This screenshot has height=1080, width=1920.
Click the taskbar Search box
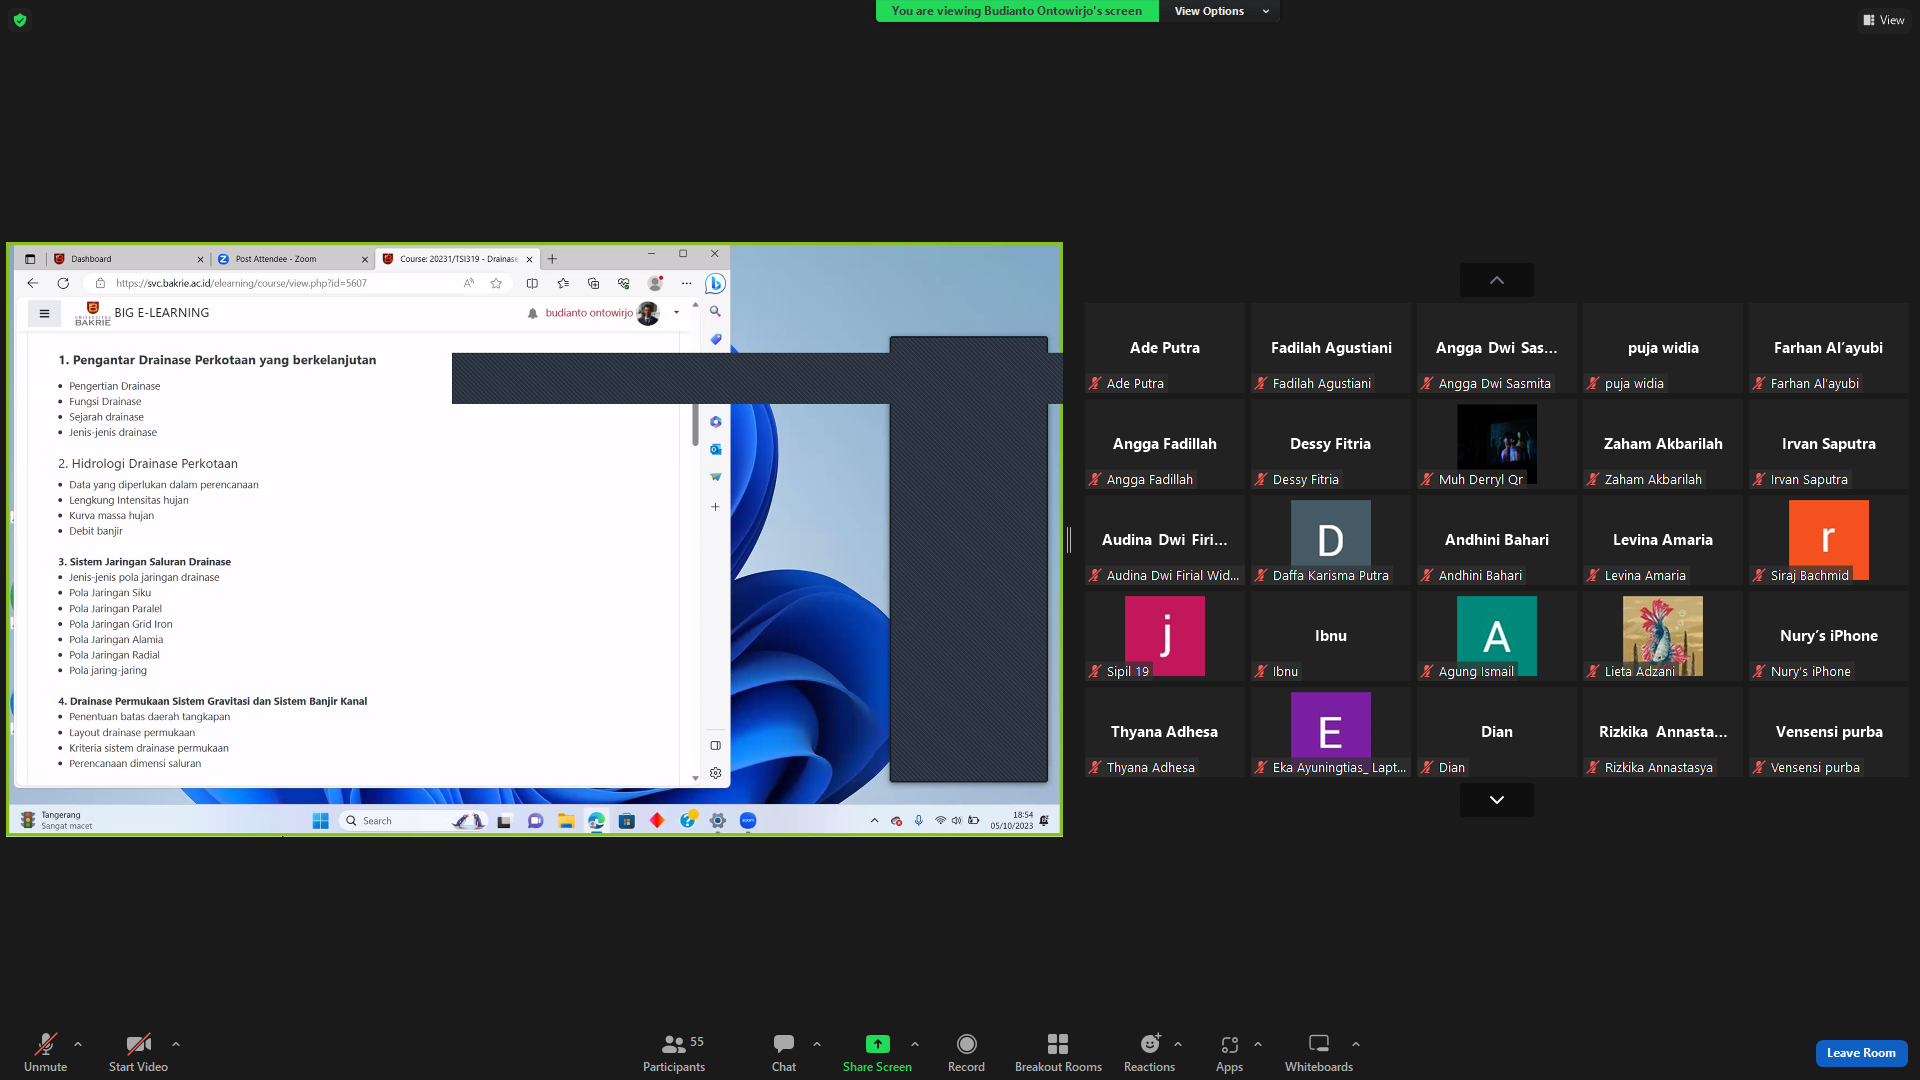click(414, 821)
